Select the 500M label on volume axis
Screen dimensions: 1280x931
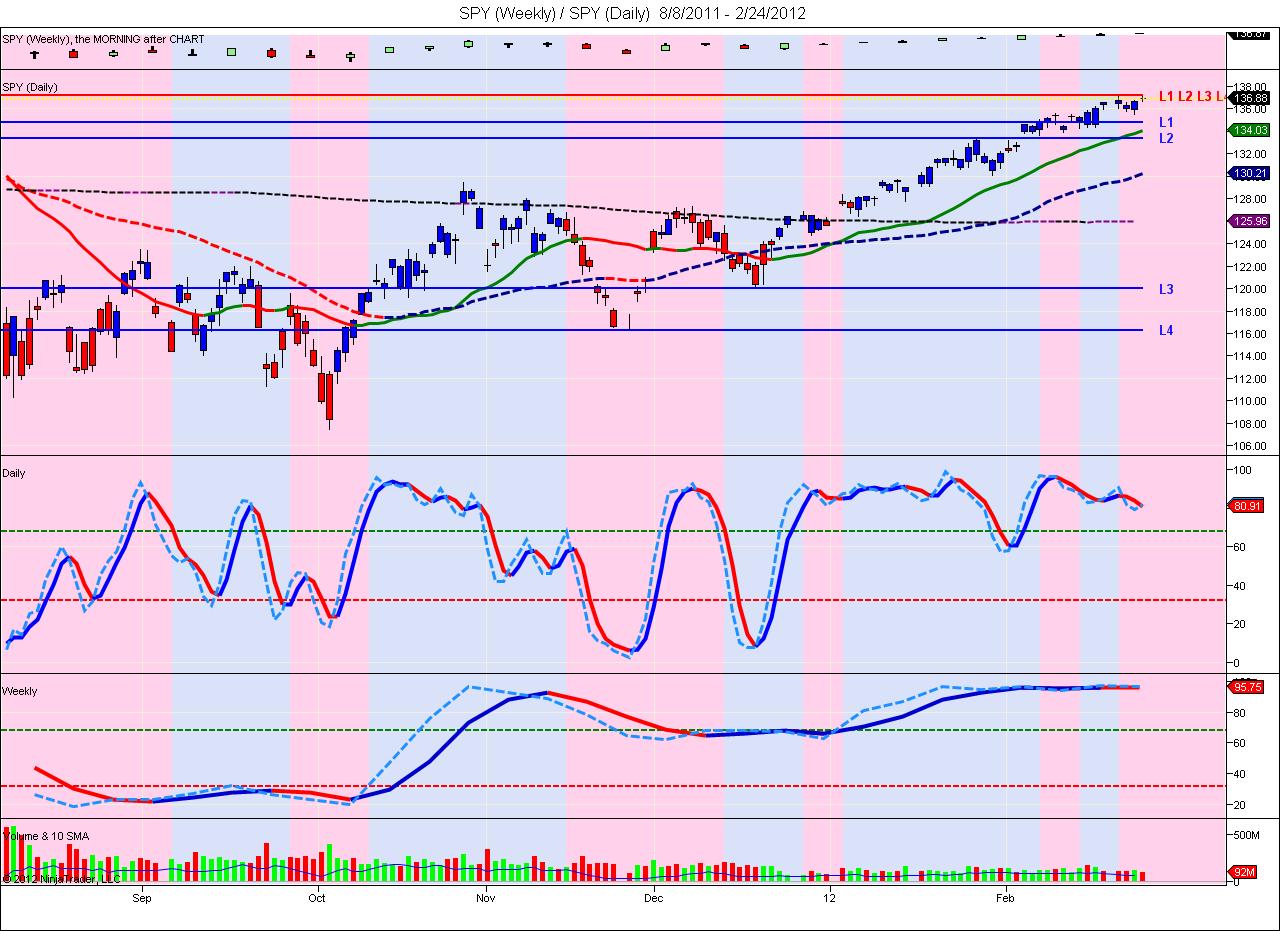click(x=1249, y=834)
